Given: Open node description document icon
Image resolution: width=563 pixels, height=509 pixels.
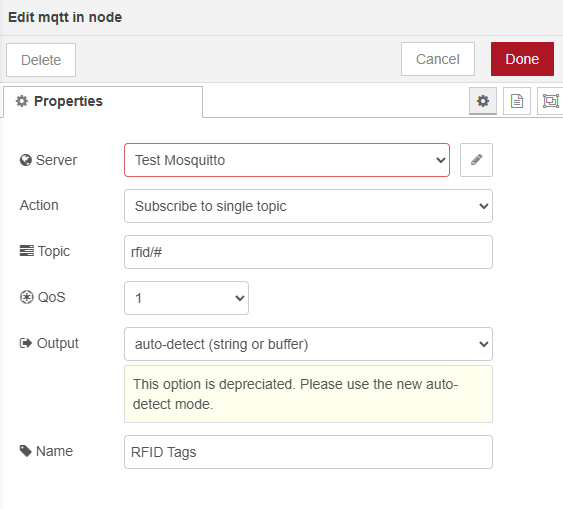Looking at the screenshot, I should (x=517, y=101).
